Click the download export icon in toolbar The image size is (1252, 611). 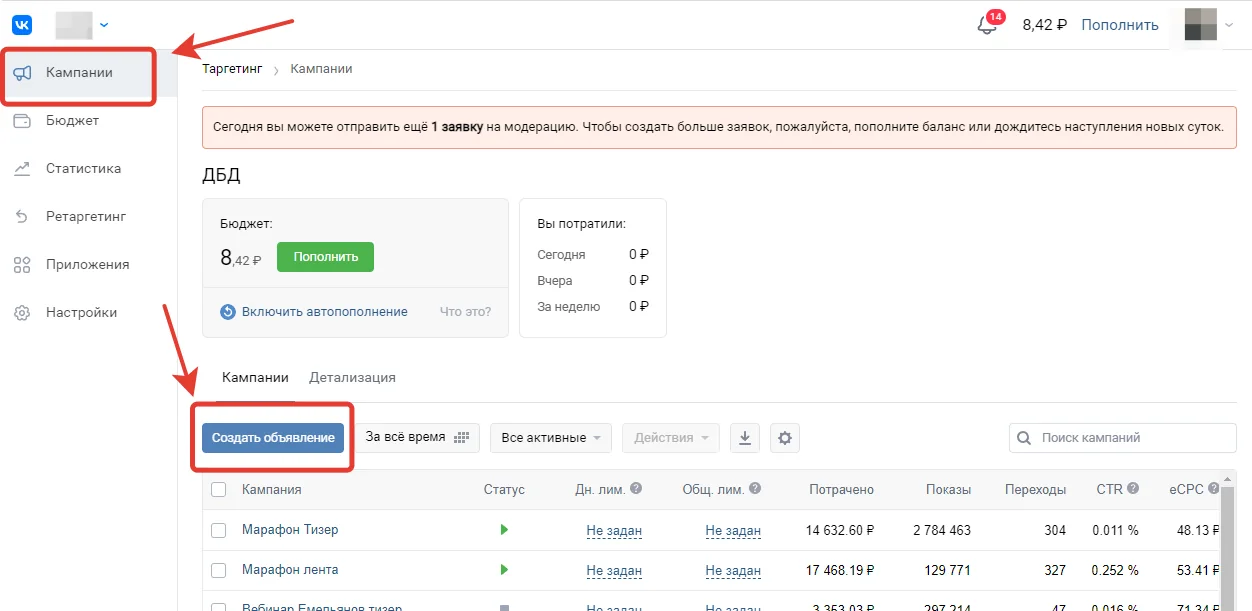(745, 438)
